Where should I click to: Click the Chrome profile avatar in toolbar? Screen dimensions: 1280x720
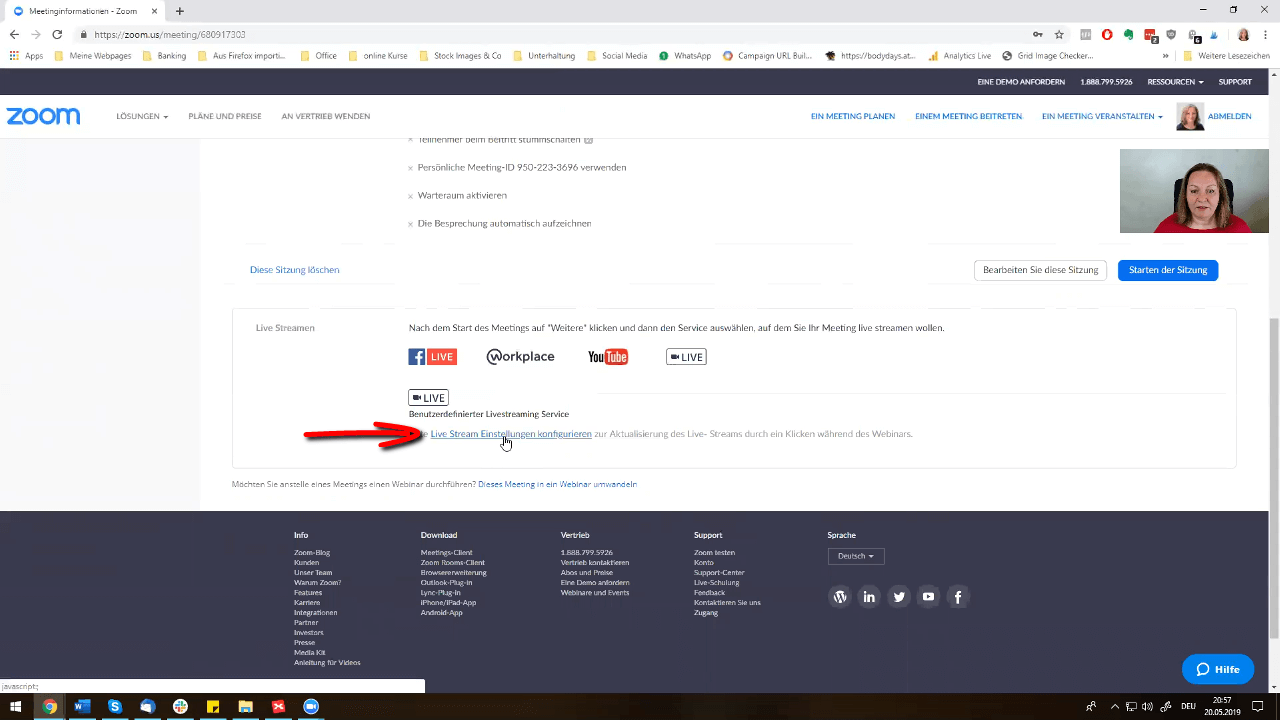point(1244,34)
